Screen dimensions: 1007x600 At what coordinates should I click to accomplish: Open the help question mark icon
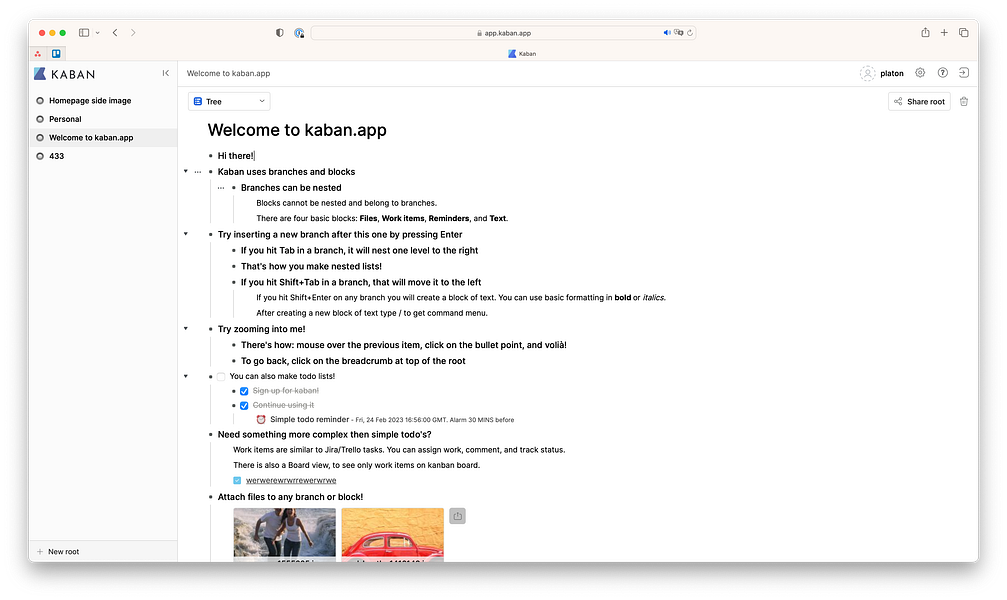tap(942, 73)
